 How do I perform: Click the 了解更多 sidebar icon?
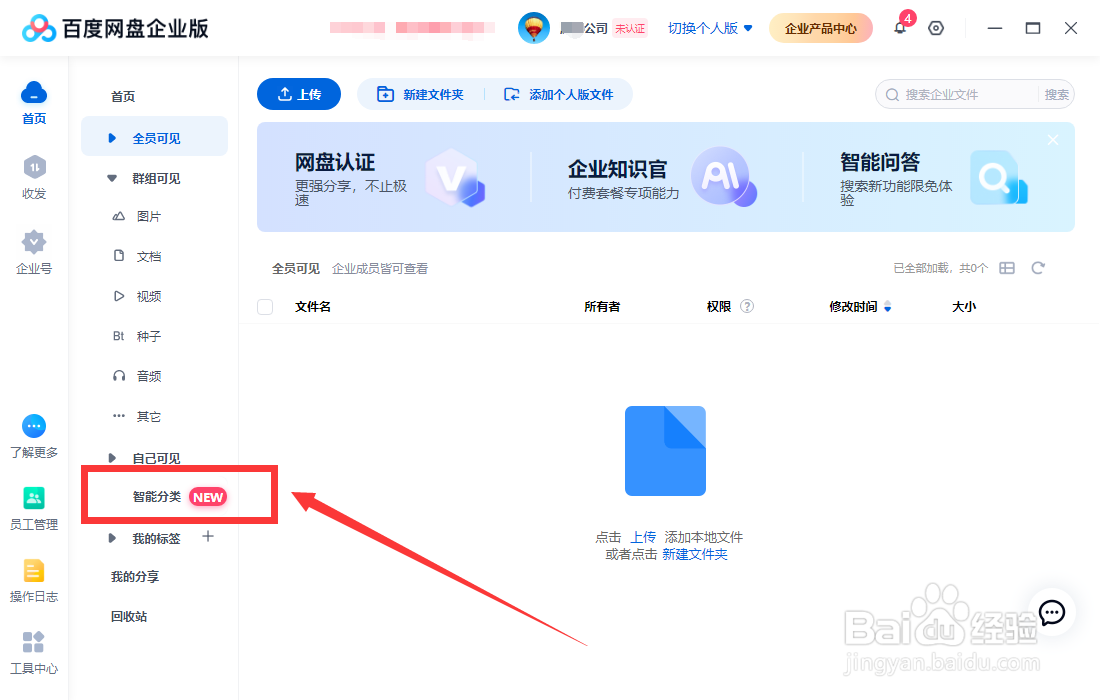tap(33, 437)
